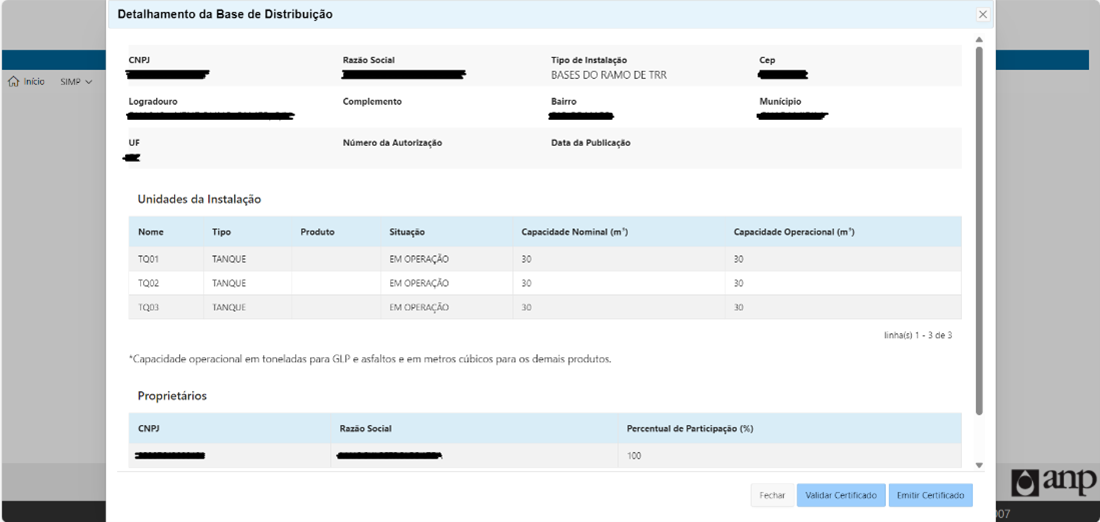Click the Início home icon
The height and width of the screenshot is (522, 1100).
tap(14, 82)
